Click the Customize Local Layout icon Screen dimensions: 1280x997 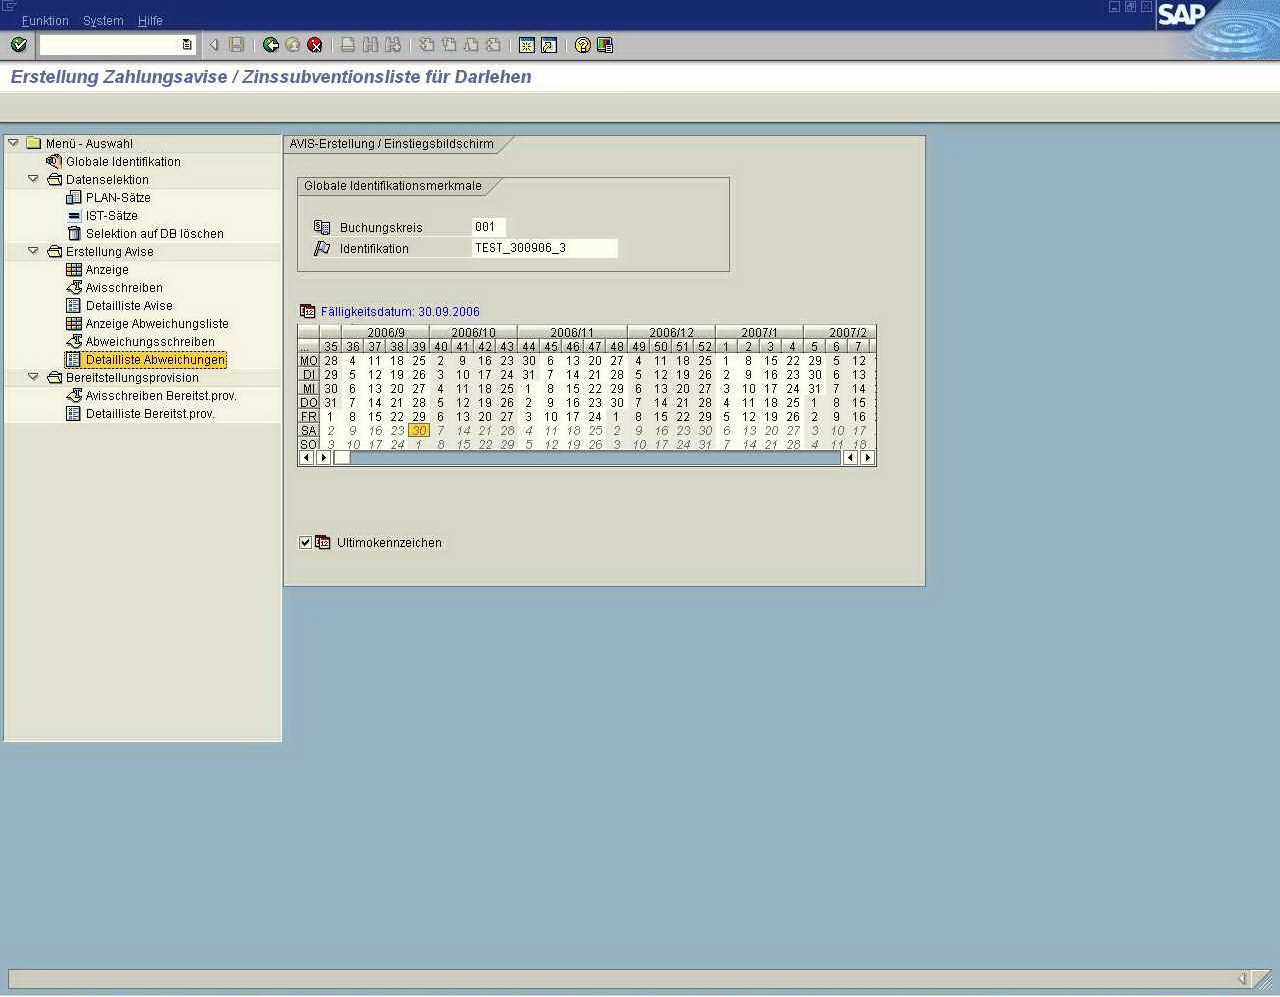coord(605,45)
